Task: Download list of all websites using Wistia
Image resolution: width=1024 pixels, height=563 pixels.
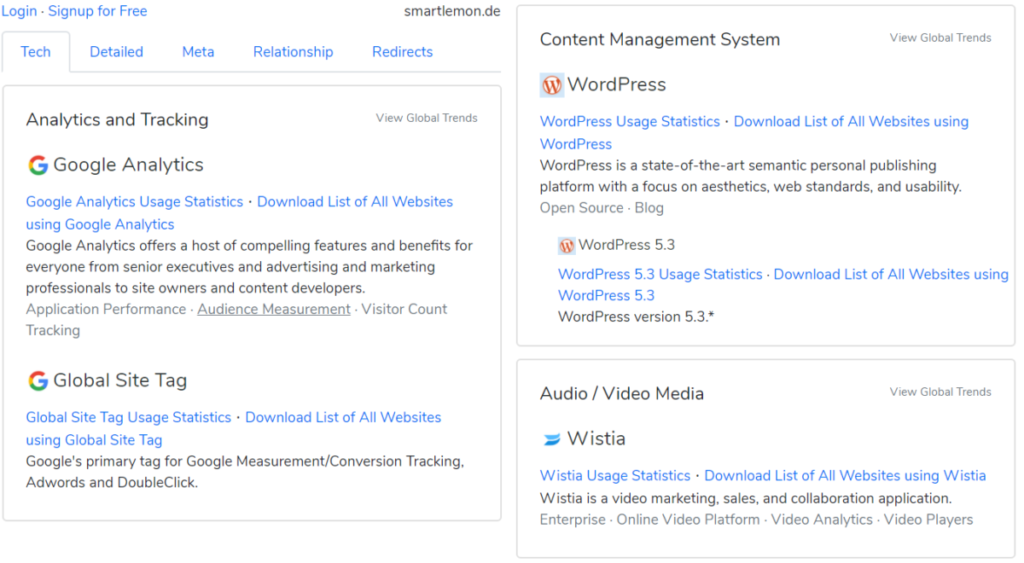Action: pyautogui.click(x=845, y=475)
